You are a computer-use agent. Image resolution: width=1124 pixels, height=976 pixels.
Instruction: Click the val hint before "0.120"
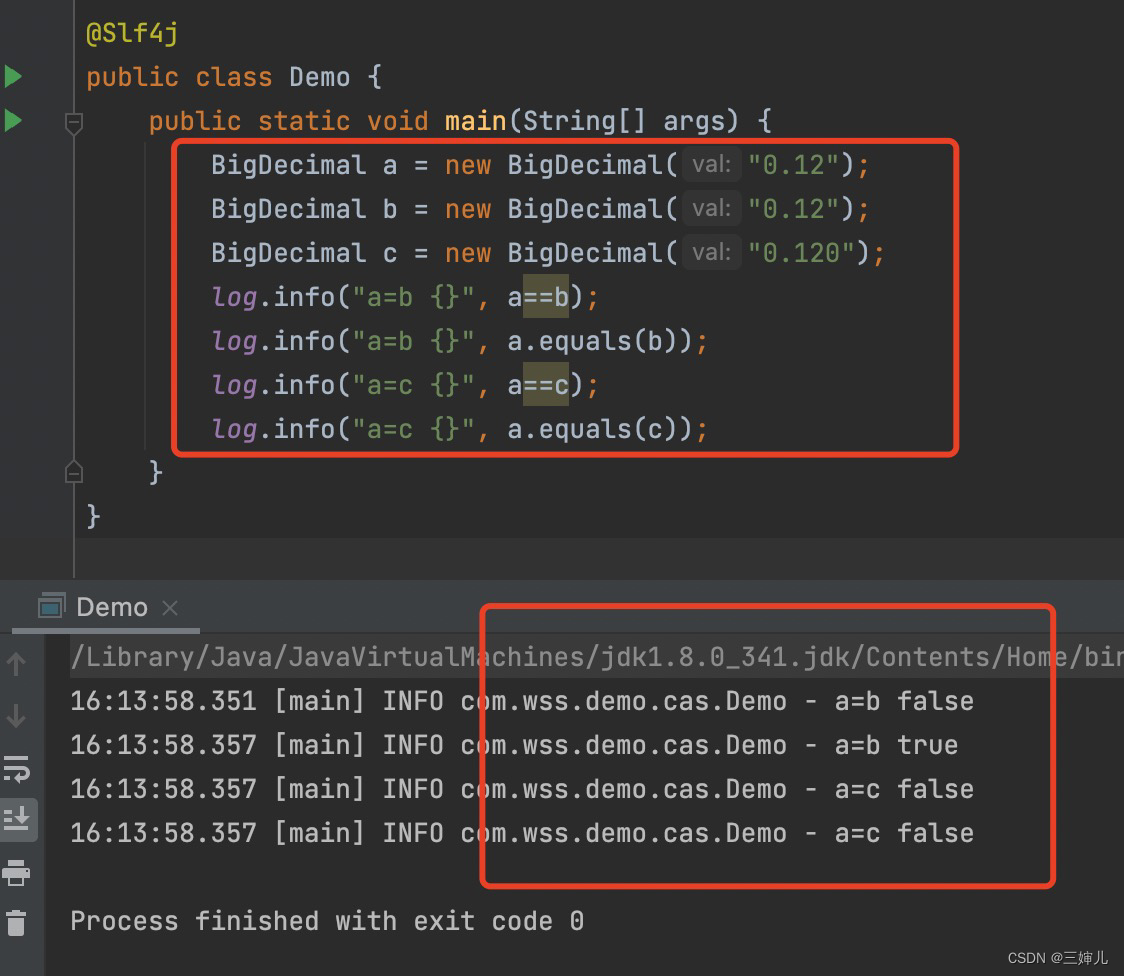click(x=711, y=252)
